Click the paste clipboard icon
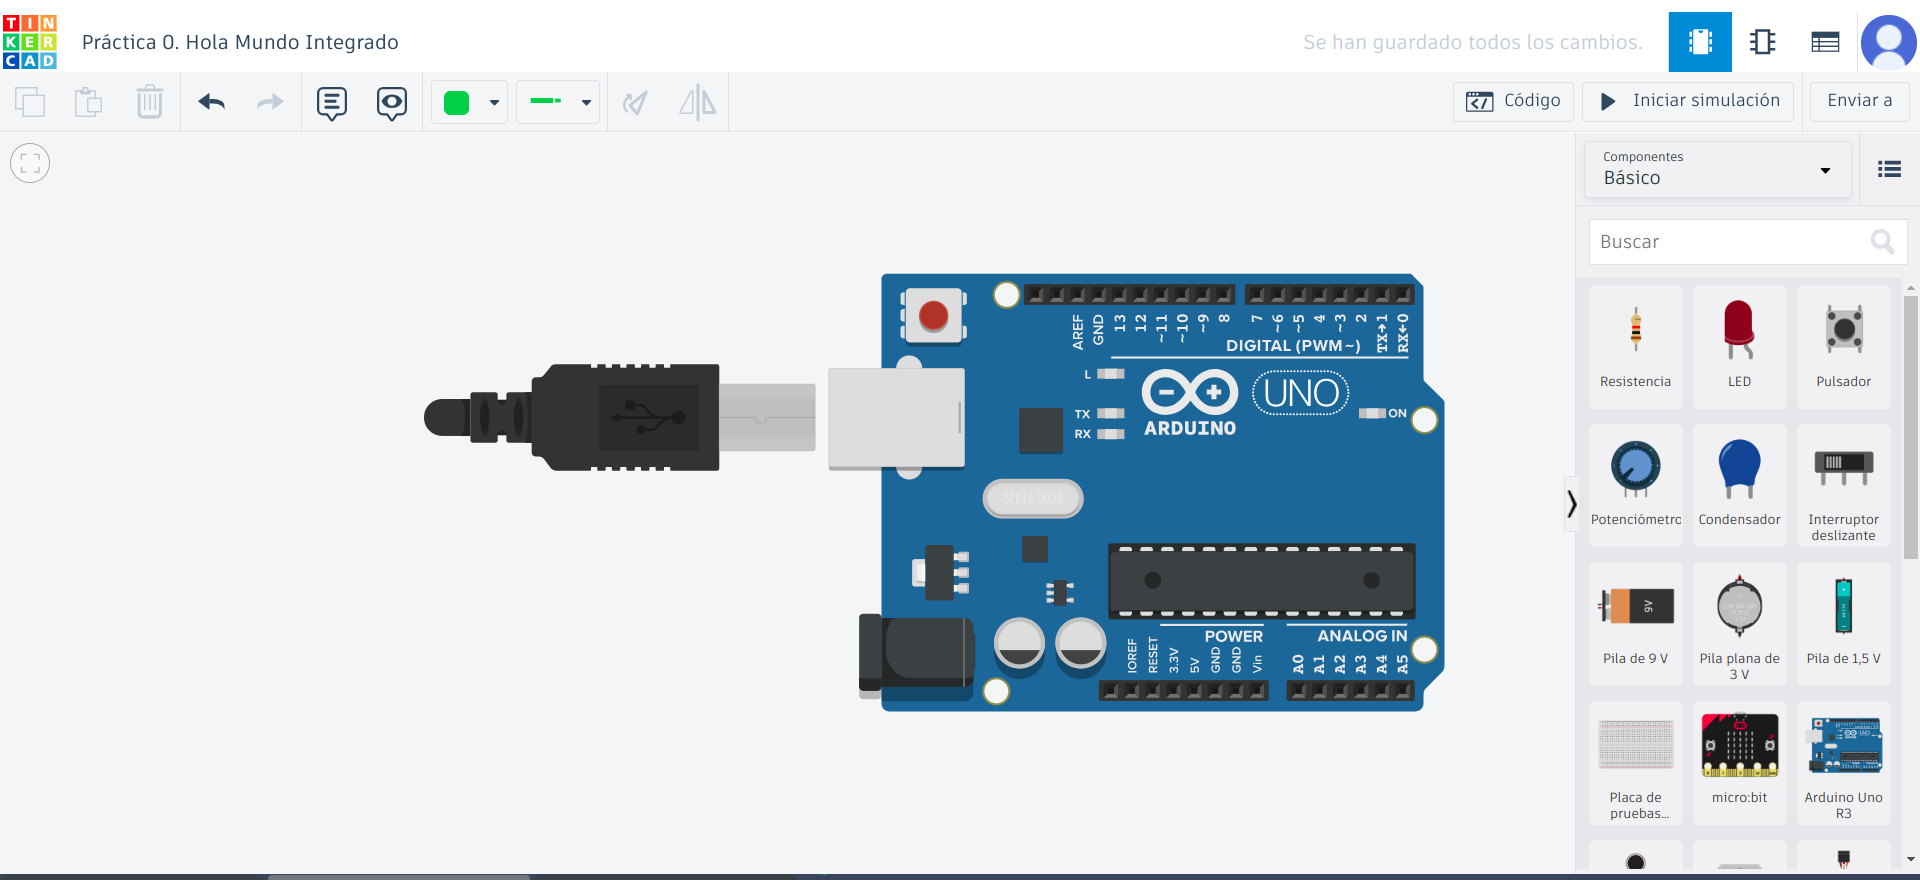This screenshot has height=880, width=1920. click(x=89, y=102)
